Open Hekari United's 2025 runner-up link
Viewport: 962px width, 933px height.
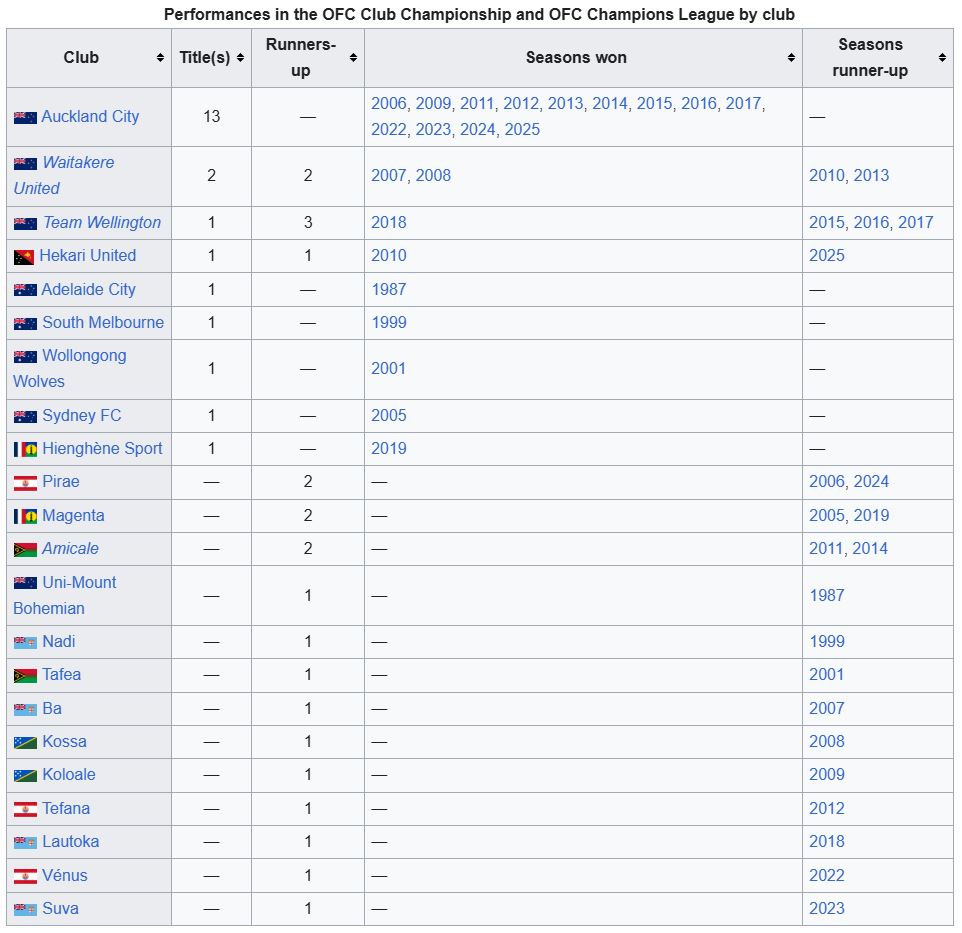(827, 256)
